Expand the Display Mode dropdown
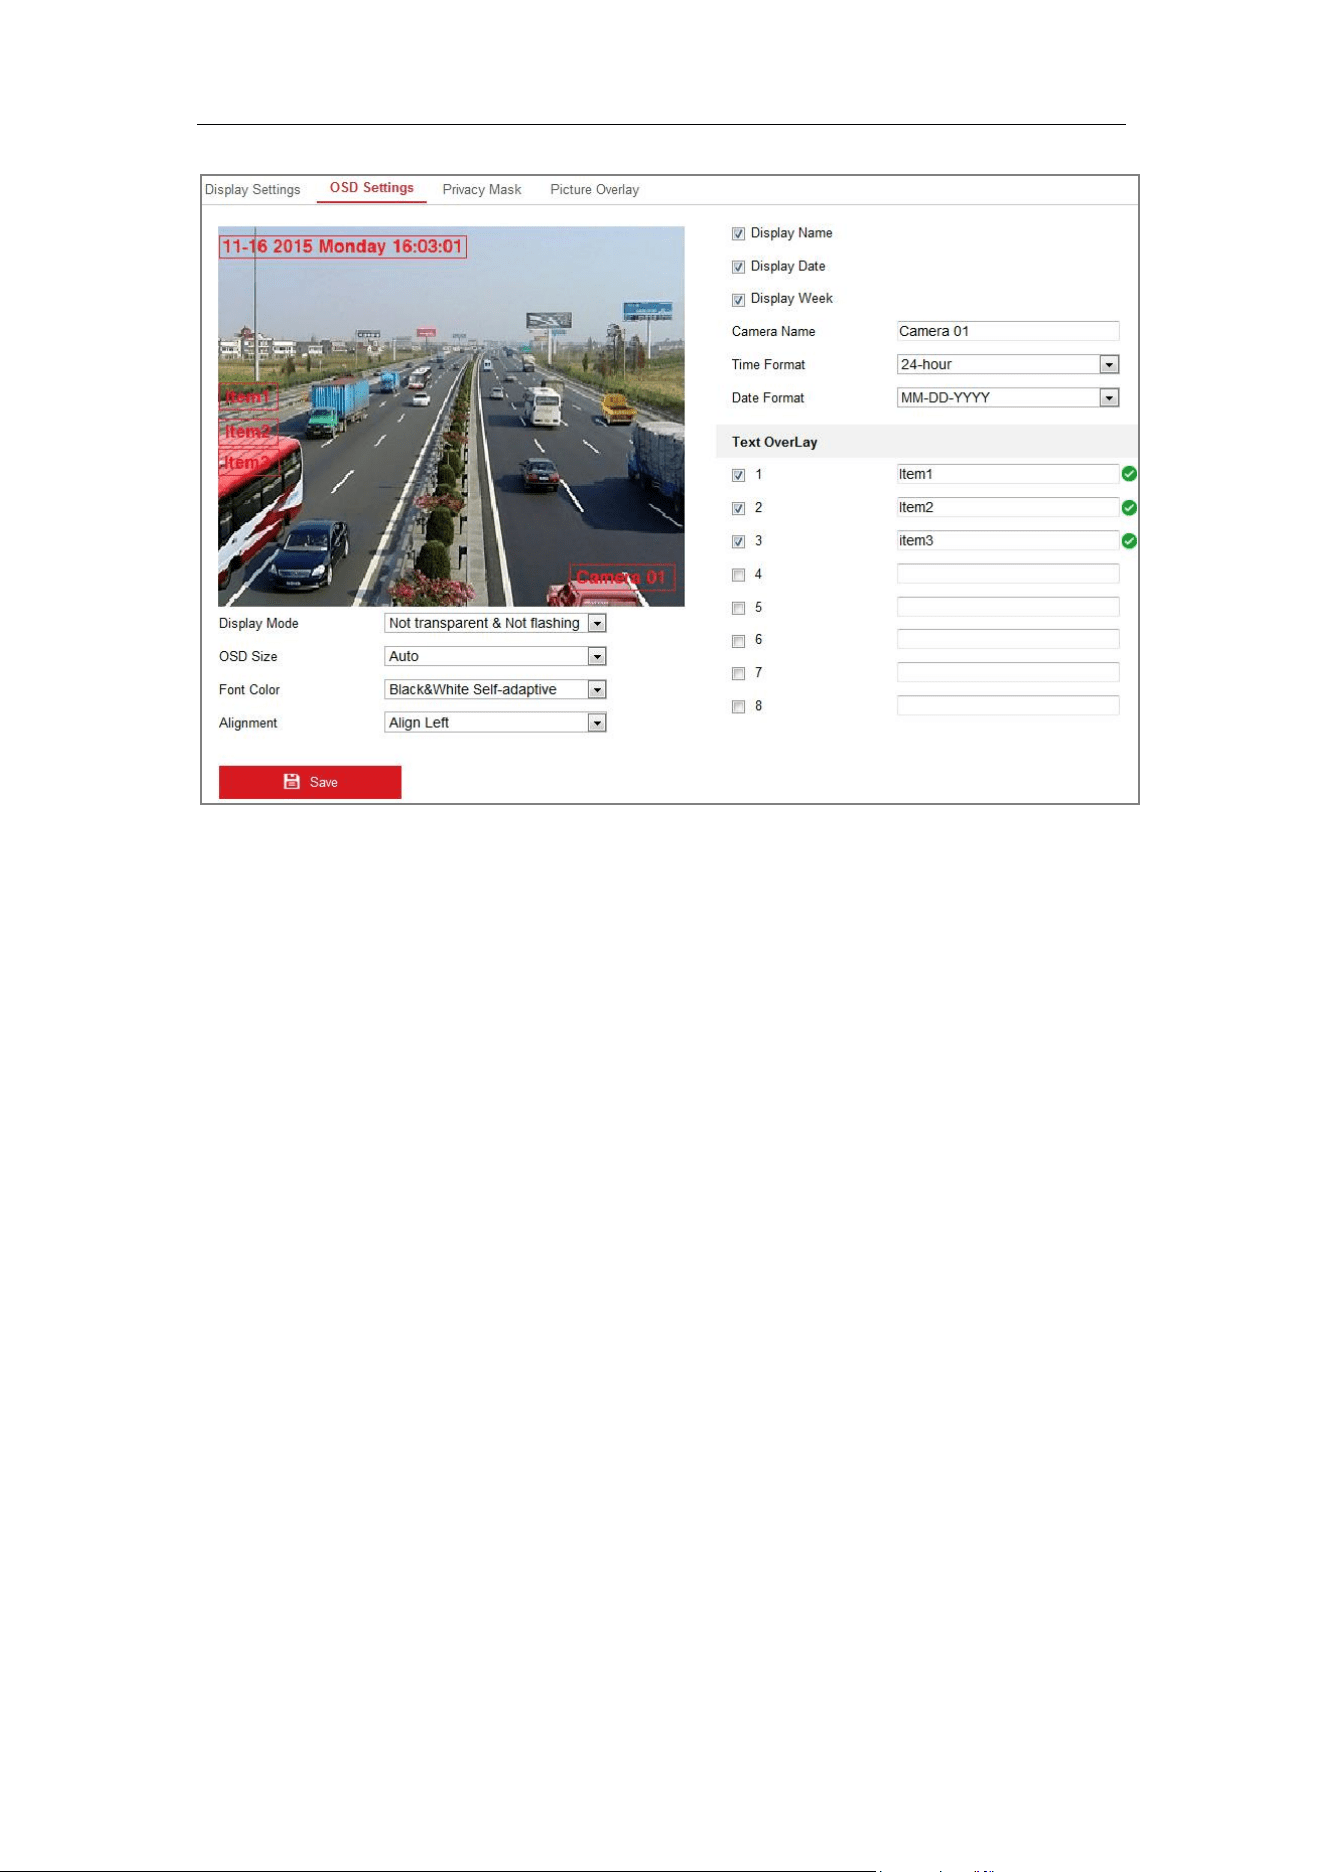 [x=496, y=623]
